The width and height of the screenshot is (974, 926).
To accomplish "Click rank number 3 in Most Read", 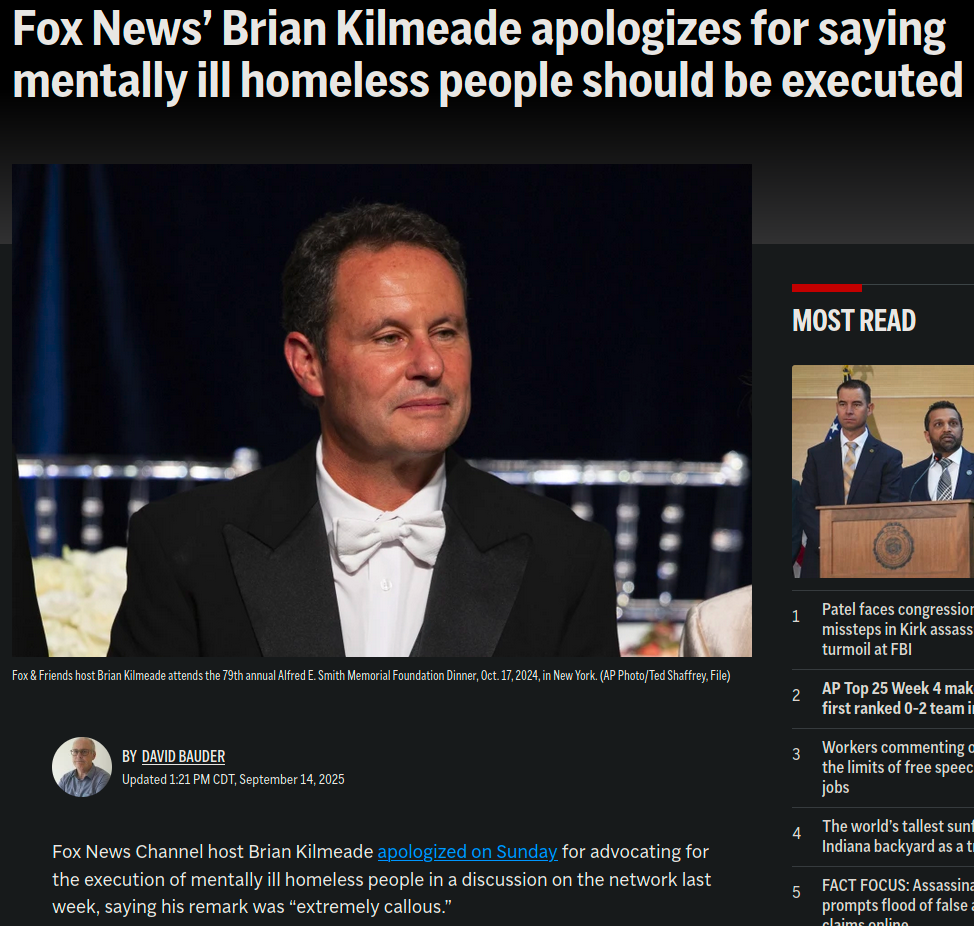I will click(x=796, y=754).
